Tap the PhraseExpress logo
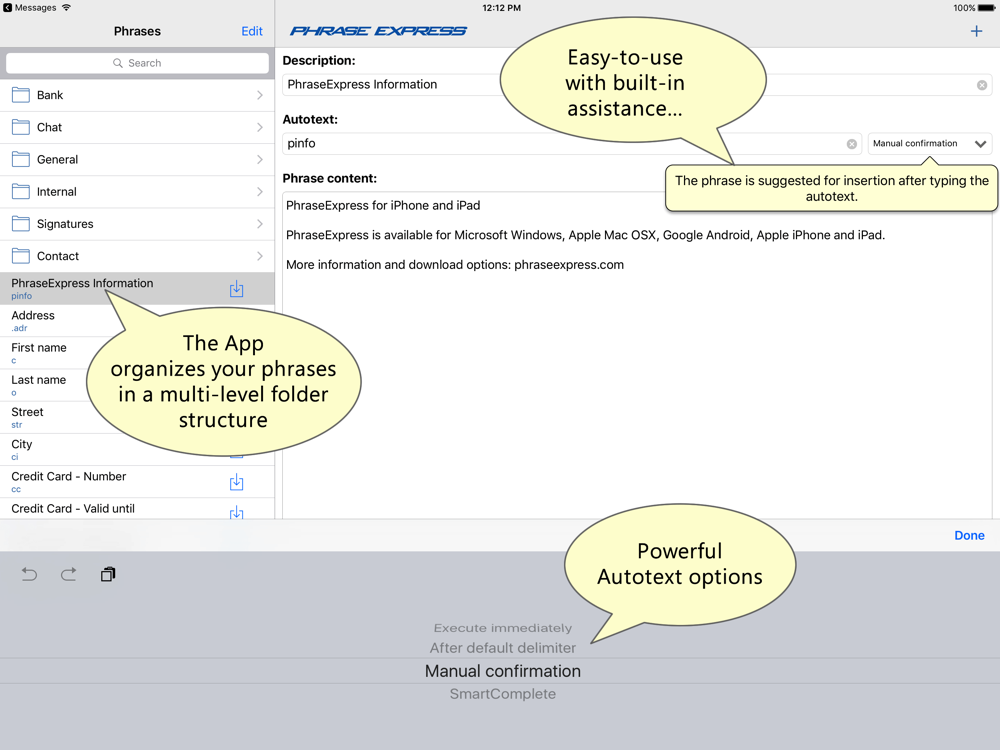Screen dimensions: 1000x750 (378, 31)
